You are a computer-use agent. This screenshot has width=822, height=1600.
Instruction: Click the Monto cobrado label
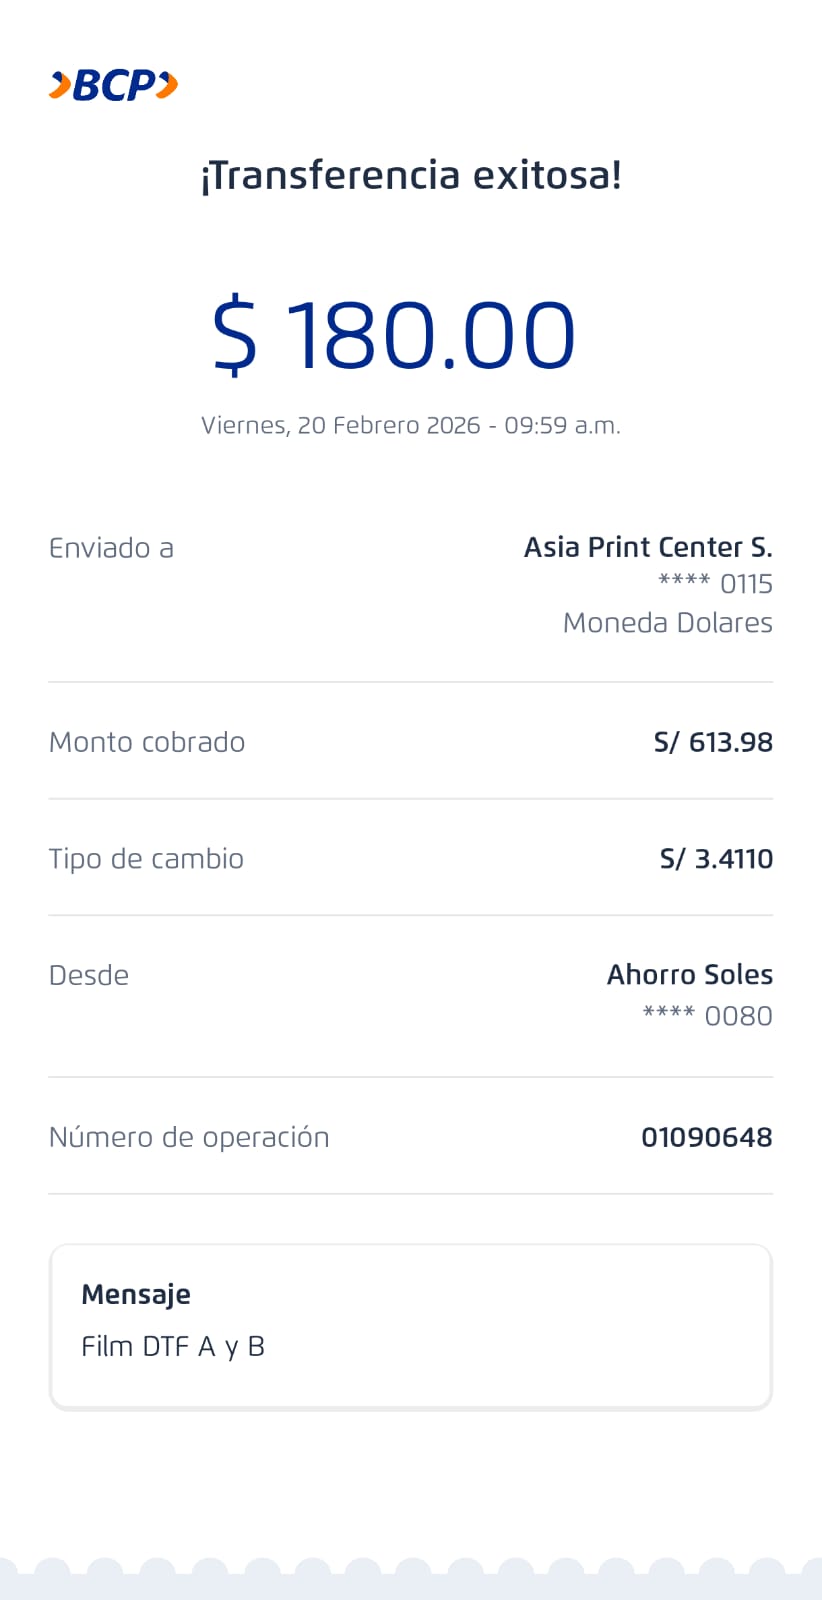(x=147, y=742)
